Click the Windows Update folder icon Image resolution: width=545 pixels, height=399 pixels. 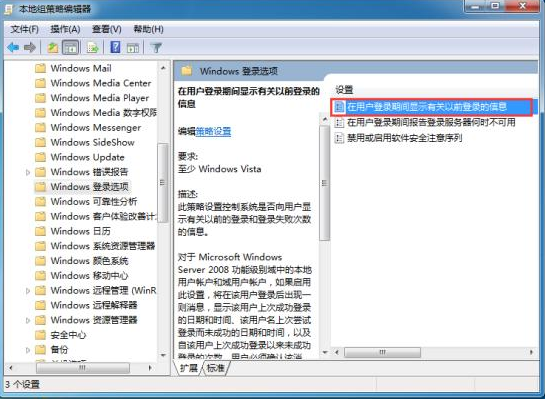[x=41, y=157]
